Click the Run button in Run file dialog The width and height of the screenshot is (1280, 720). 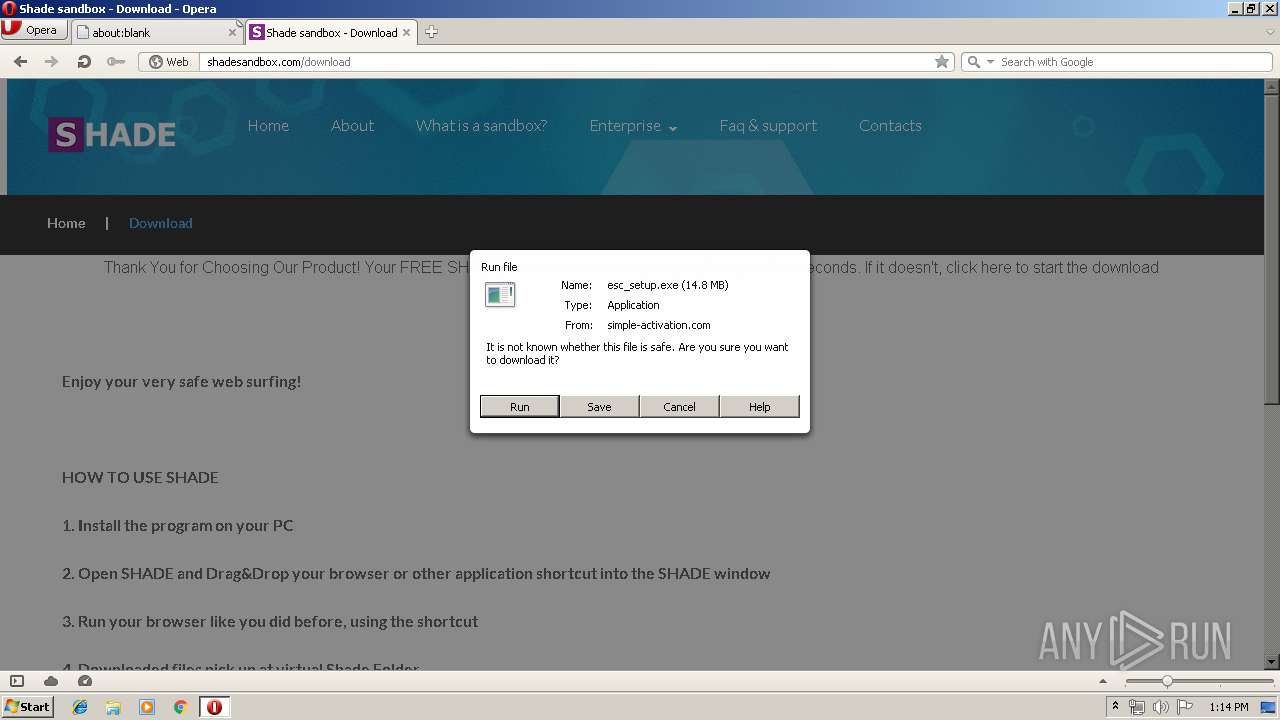pyautogui.click(x=519, y=406)
